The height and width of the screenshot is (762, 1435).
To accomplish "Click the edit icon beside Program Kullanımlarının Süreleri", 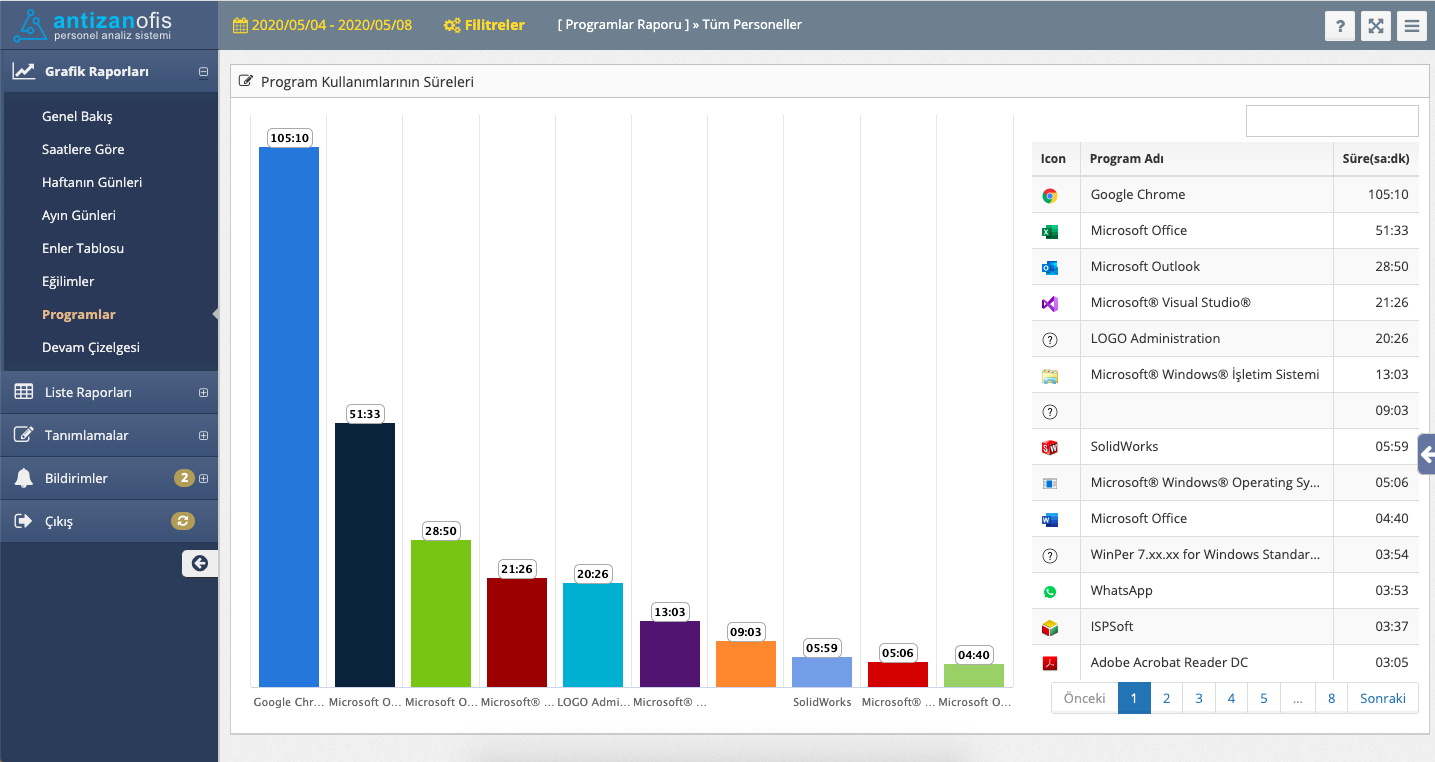I will coord(246,81).
